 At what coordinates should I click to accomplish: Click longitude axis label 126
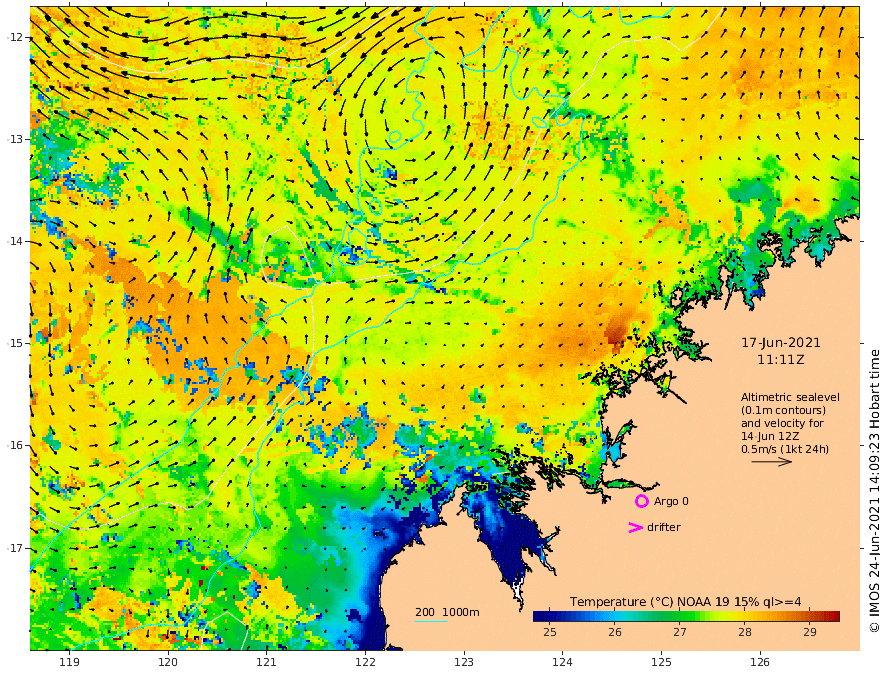coord(760,662)
